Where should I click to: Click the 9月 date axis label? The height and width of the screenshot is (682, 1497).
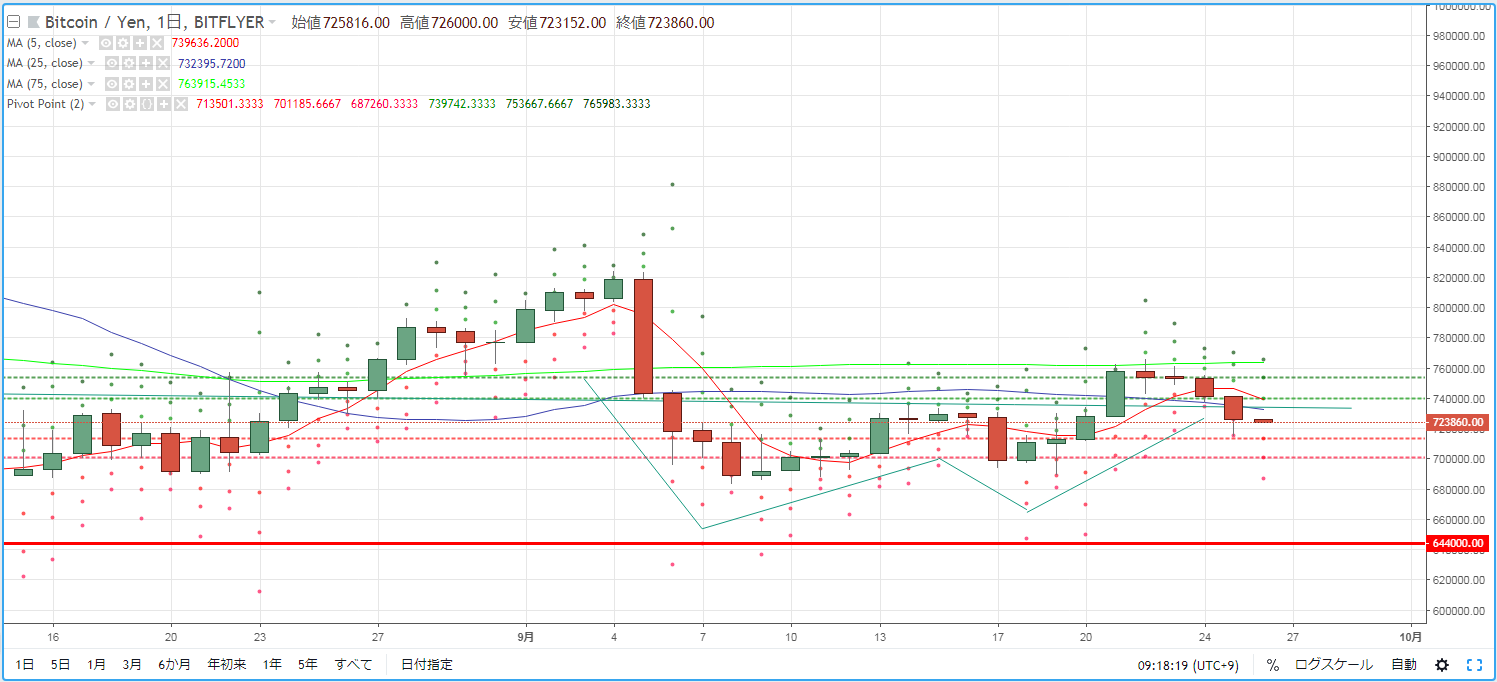pos(526,637)
